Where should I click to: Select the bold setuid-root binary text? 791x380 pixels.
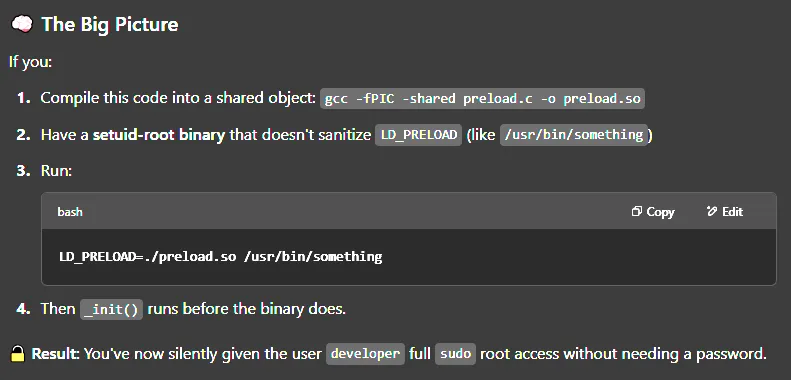(158, 135)
